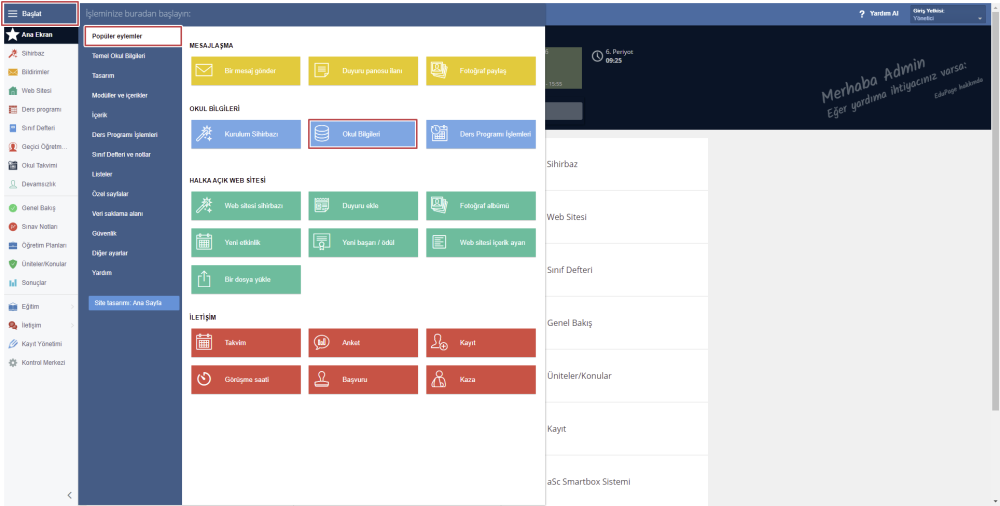Open Takvim red tile
This screenshot has height=506, width=1000.
246,343
